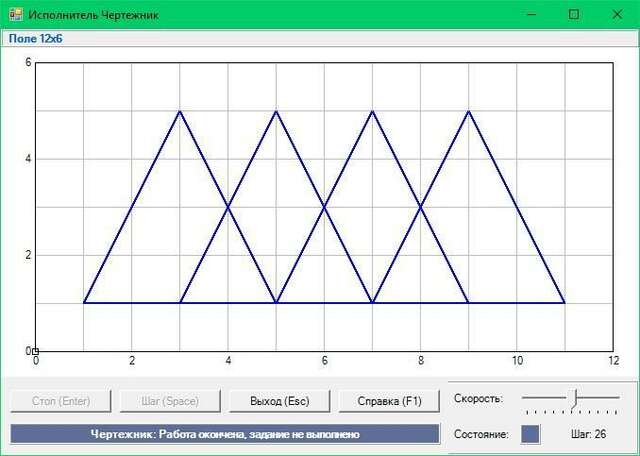Click the Поле 12x6 header label
Screen dimensions: 640x456
pos(36,39)
